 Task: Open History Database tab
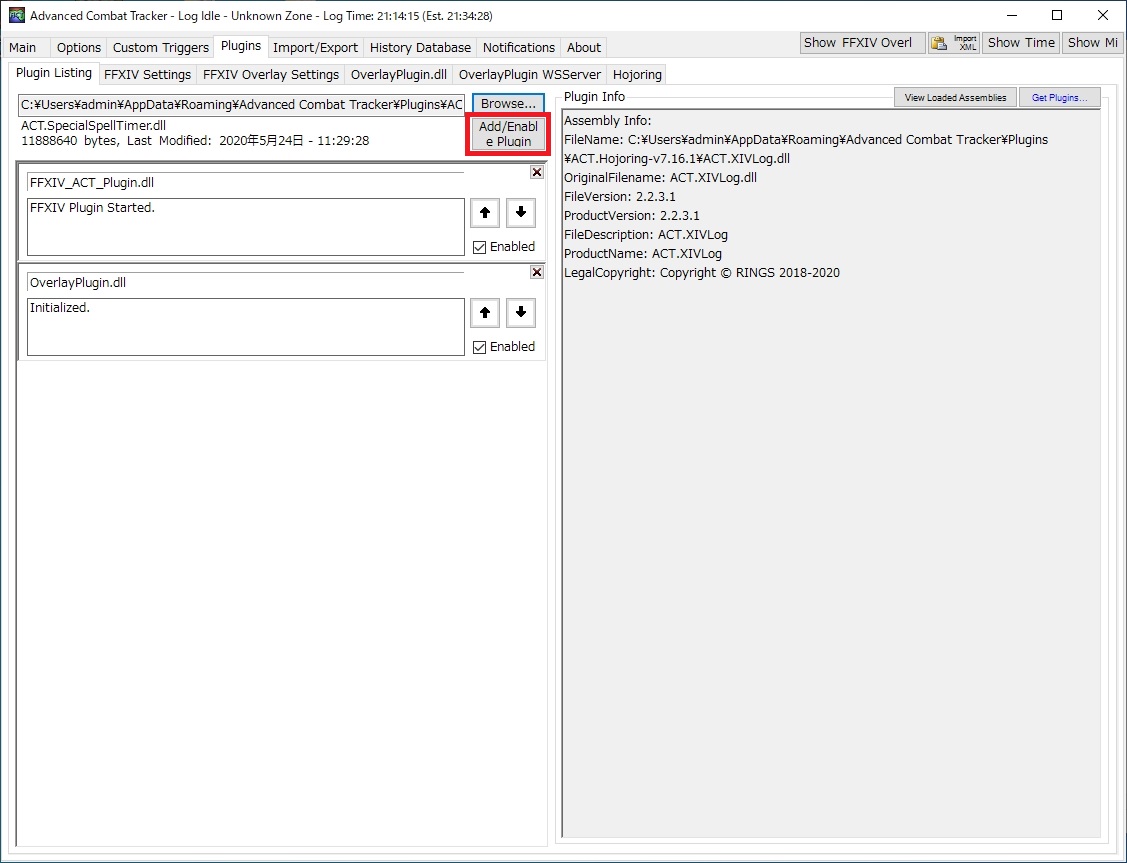click(x=420, y=47)
